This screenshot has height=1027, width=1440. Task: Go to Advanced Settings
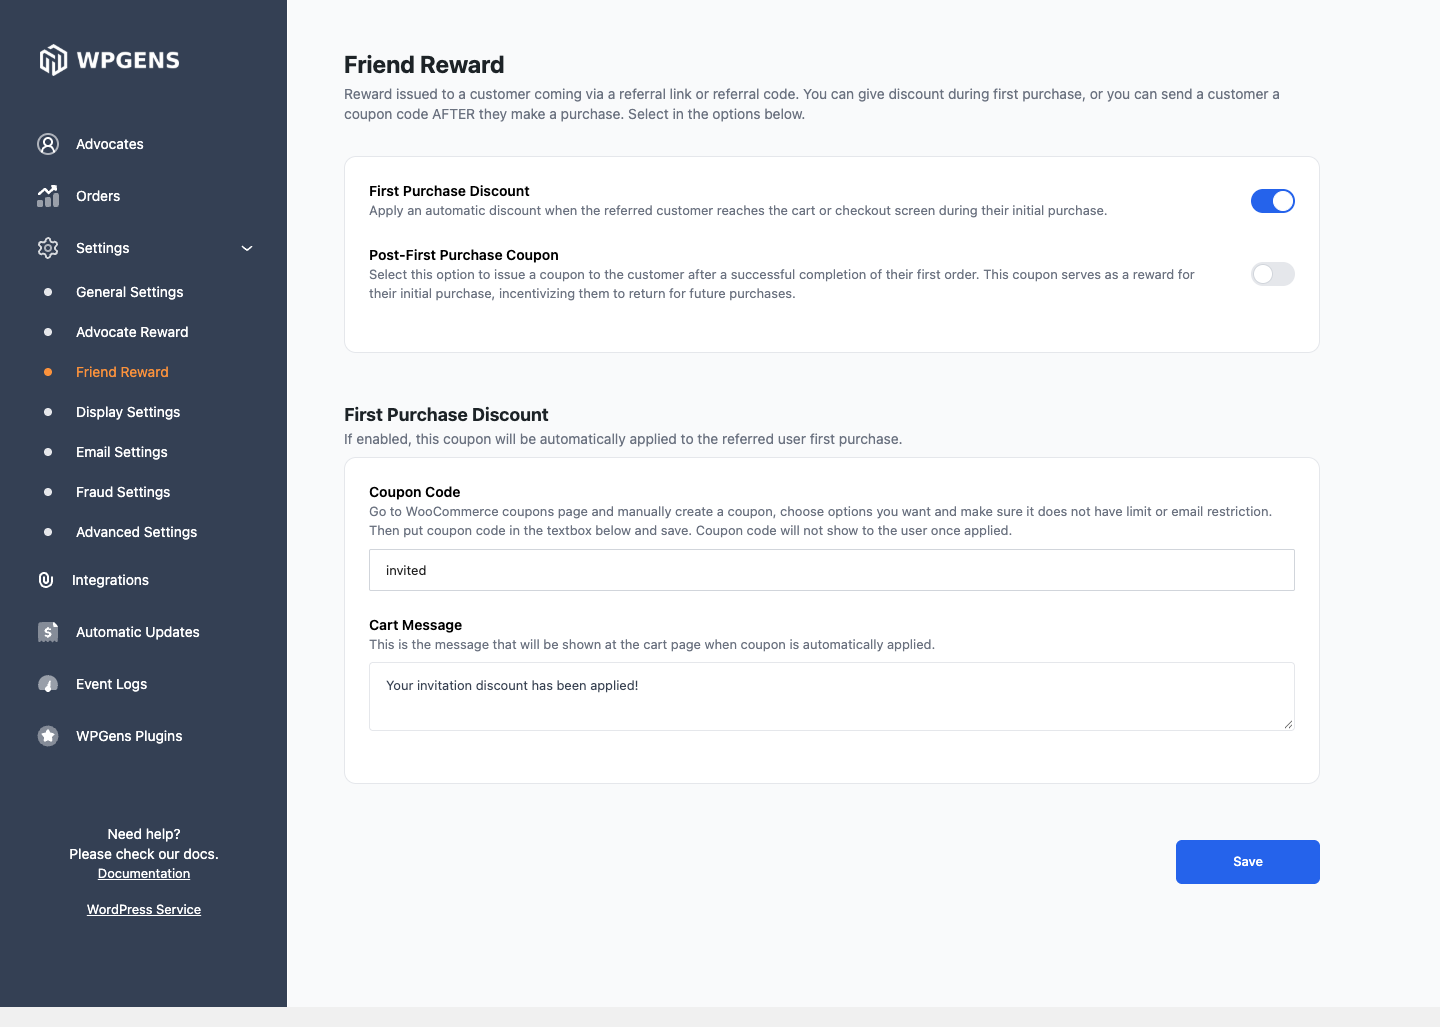(137, 532)
